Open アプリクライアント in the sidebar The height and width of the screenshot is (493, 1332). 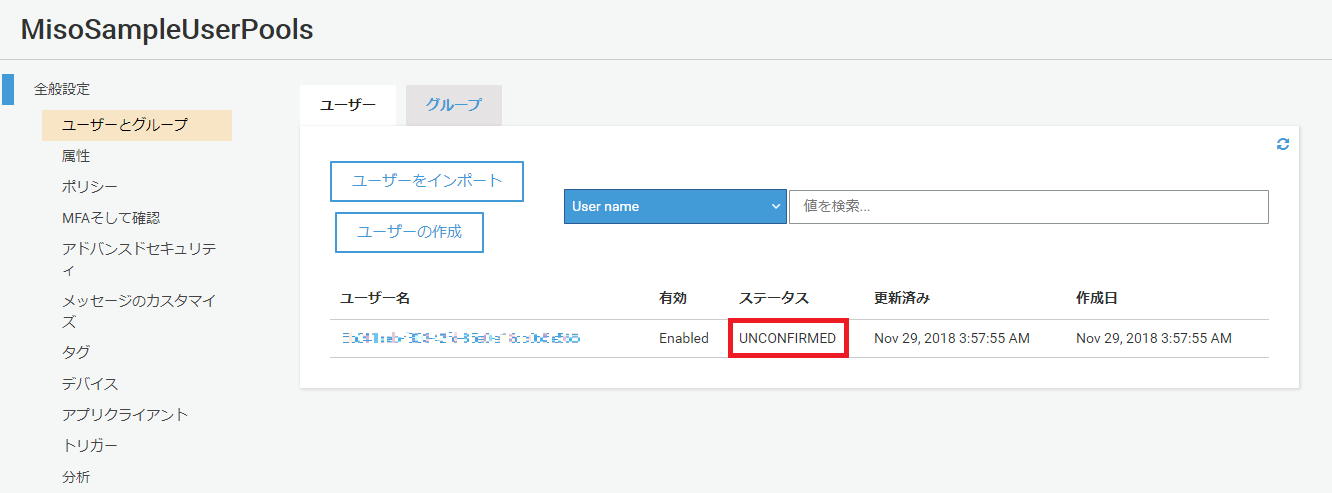[x=125, y=415]
